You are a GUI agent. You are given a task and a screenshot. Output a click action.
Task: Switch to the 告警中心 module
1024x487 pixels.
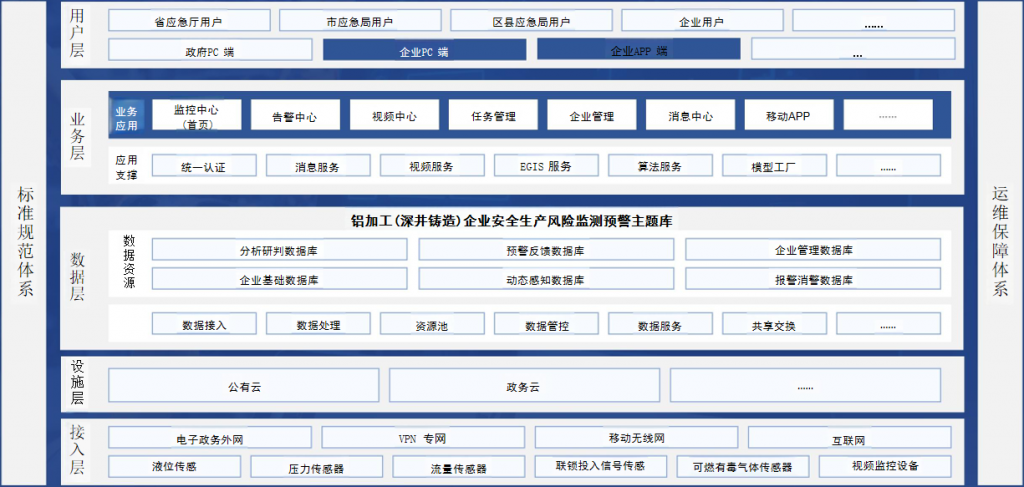coord(294,116)
